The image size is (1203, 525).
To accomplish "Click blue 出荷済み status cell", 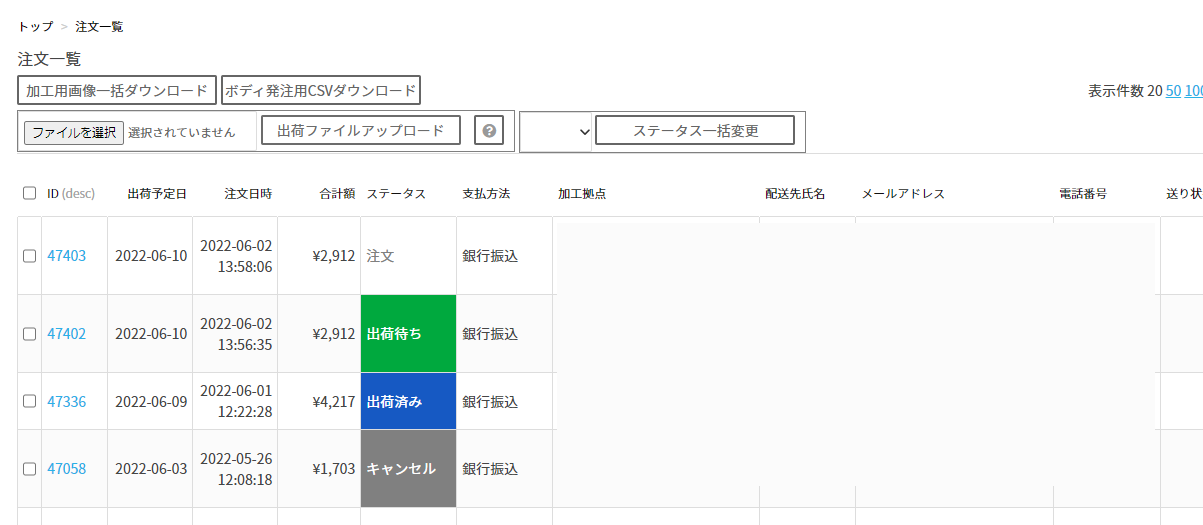I will click(x=408, y=402).
